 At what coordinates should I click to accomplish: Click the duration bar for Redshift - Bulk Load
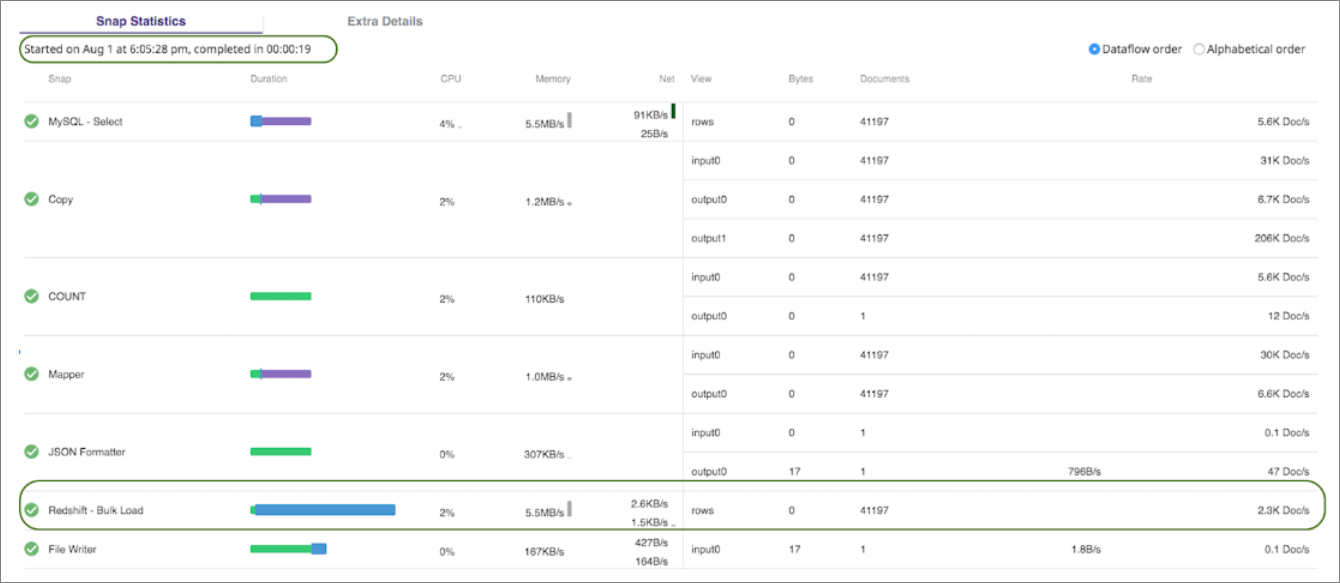point(324,509)
